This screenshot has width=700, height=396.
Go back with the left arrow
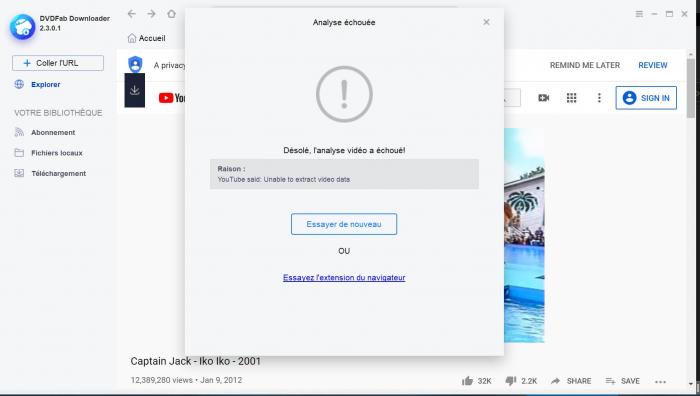click(132, 14)
